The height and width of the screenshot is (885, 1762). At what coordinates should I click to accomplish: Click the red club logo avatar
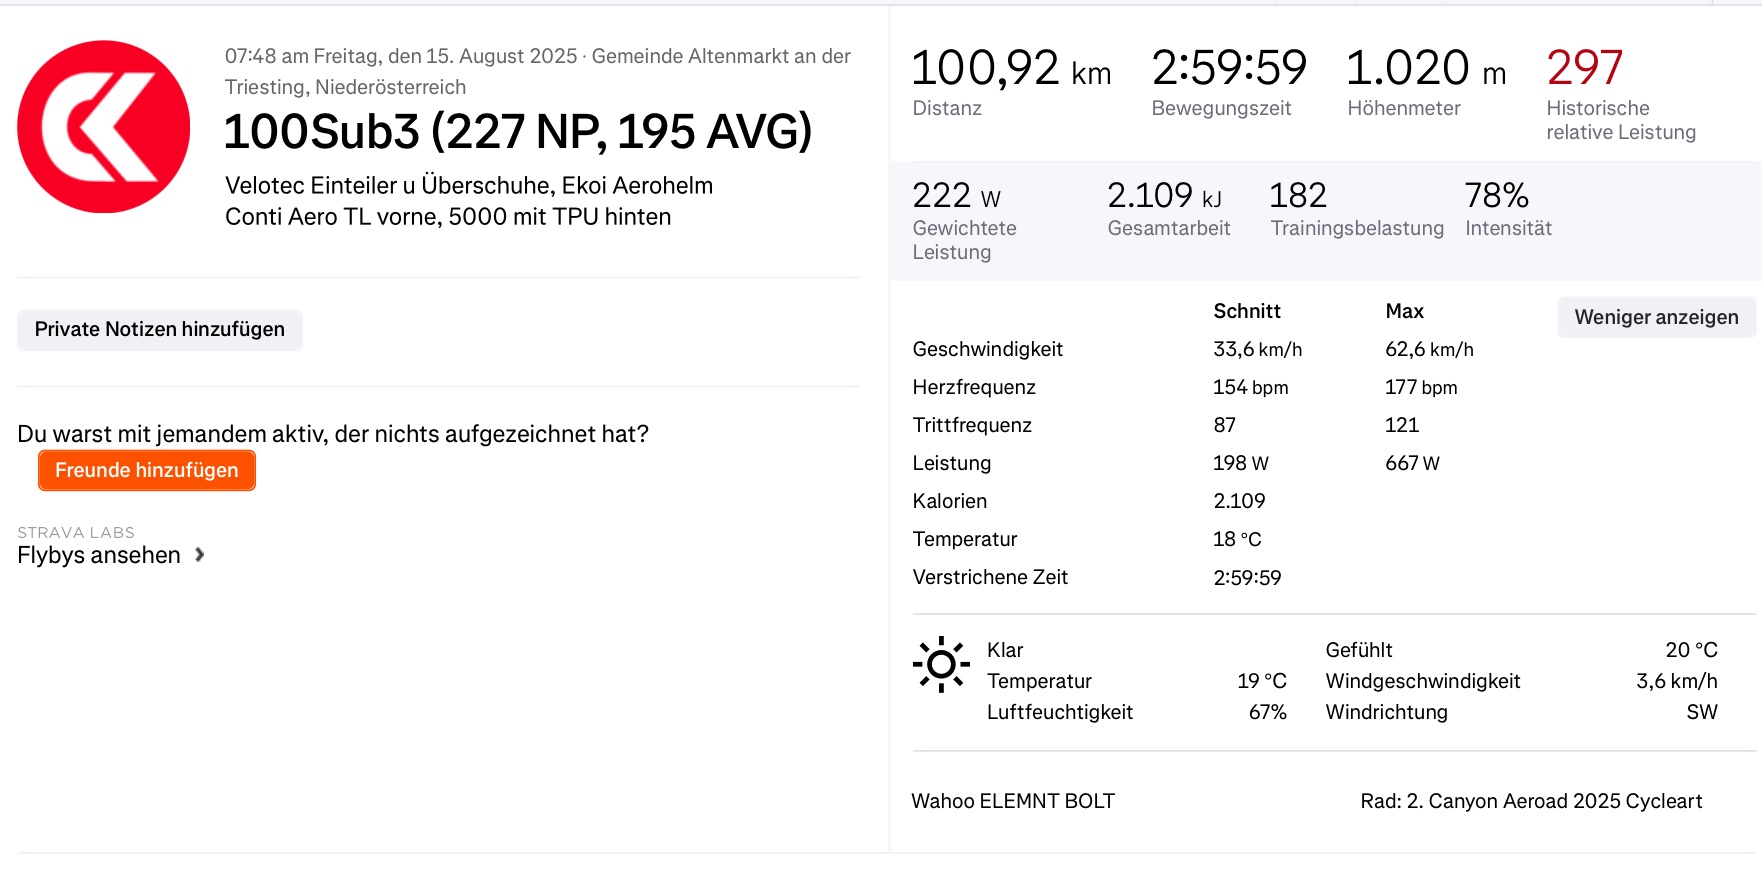104,127
